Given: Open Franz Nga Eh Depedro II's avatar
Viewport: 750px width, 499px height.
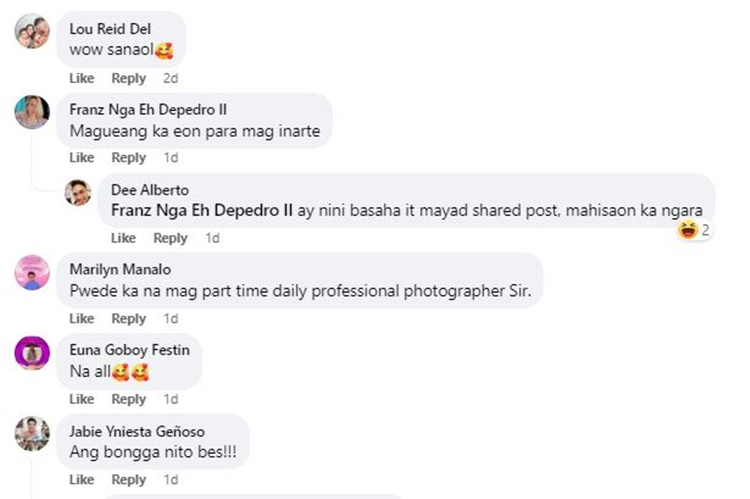Looking at the screenshot, I should point(32,112).
